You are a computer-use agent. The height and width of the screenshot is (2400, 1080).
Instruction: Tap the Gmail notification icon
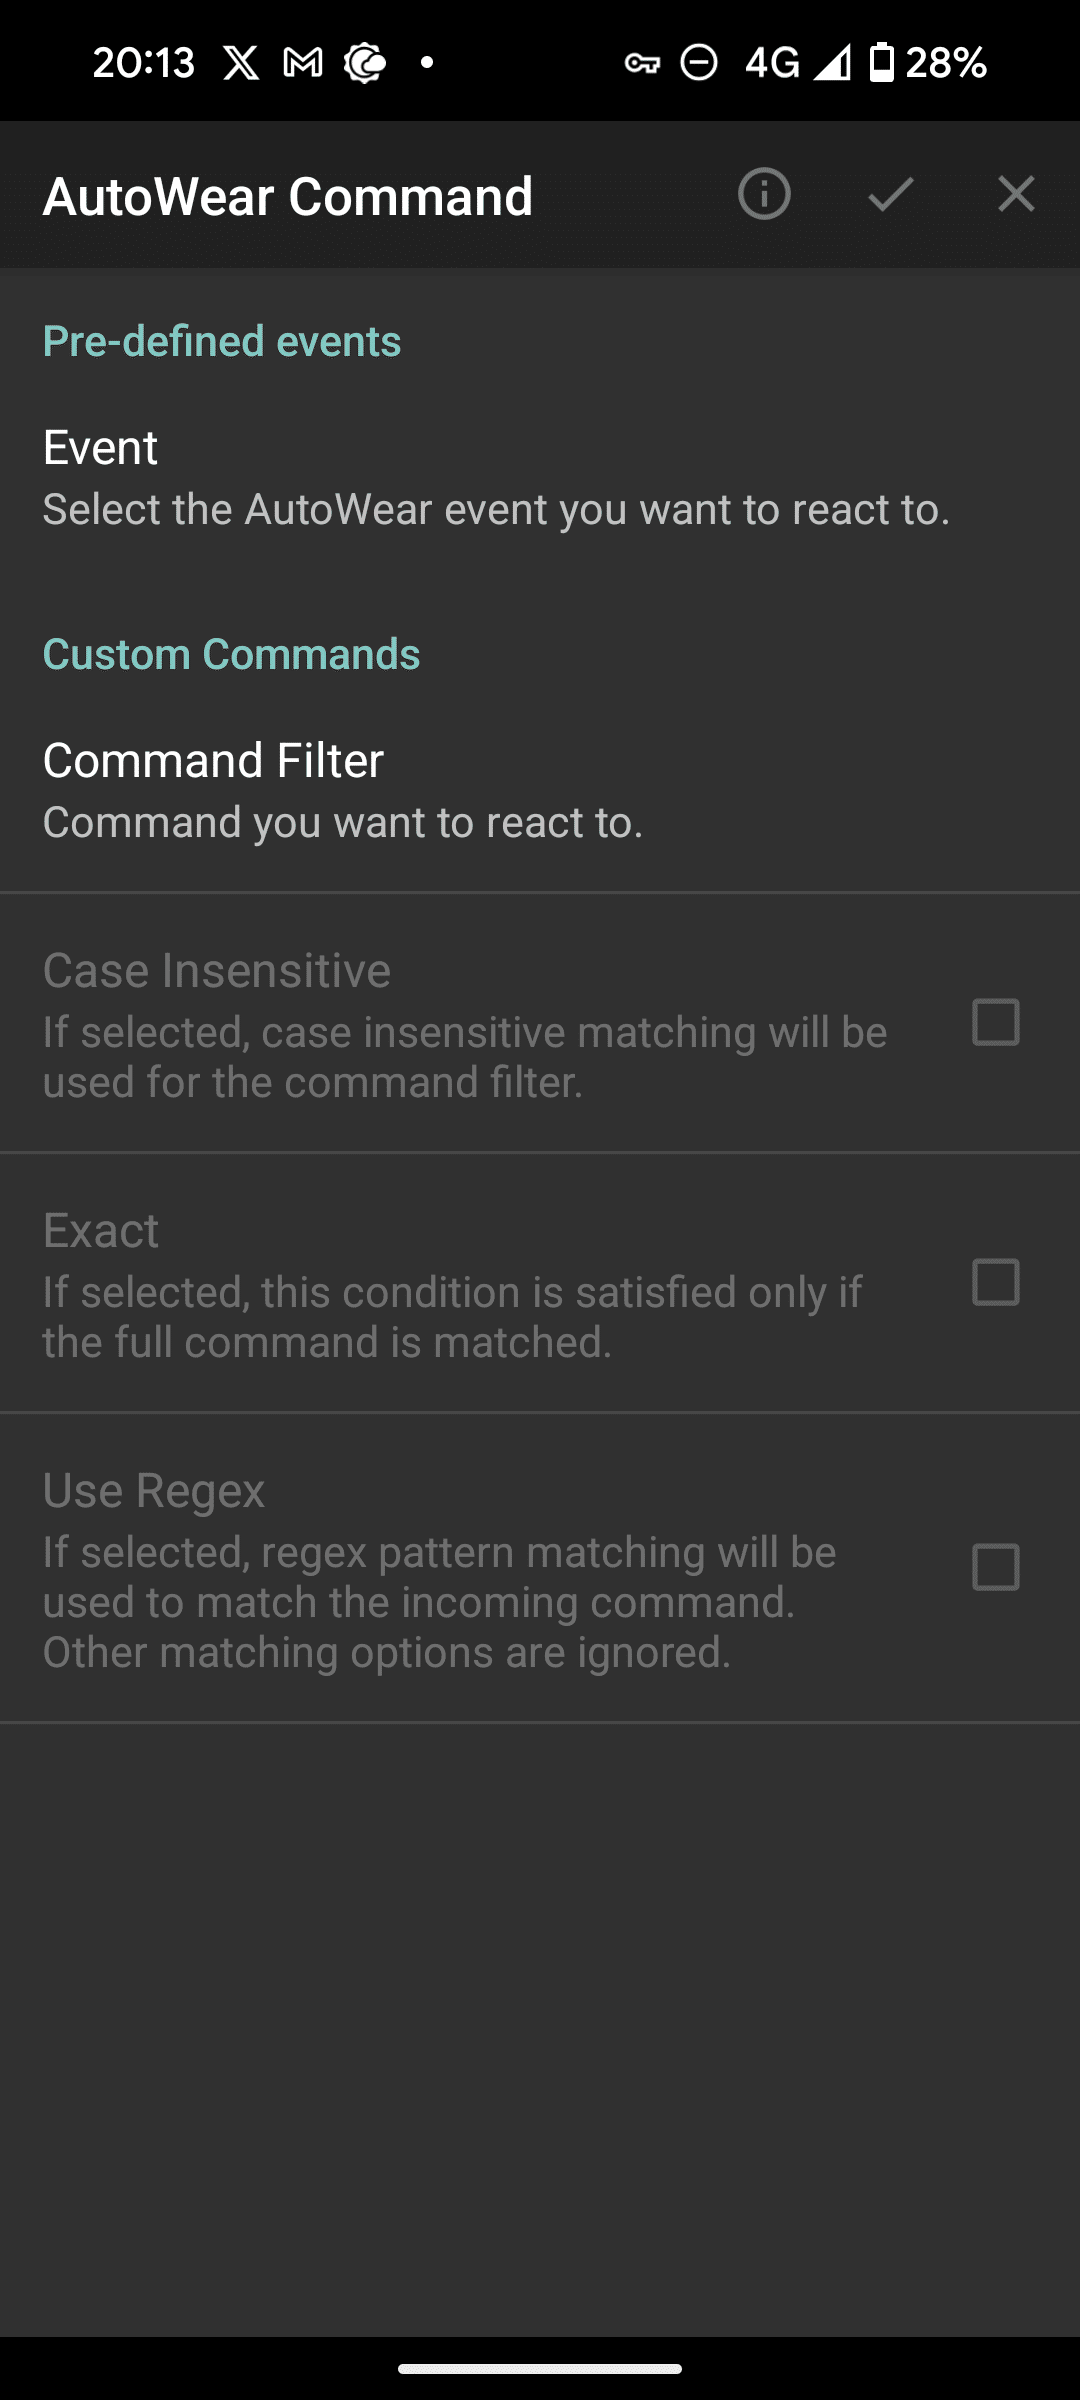pyautogui.click(x=303, y=63)
